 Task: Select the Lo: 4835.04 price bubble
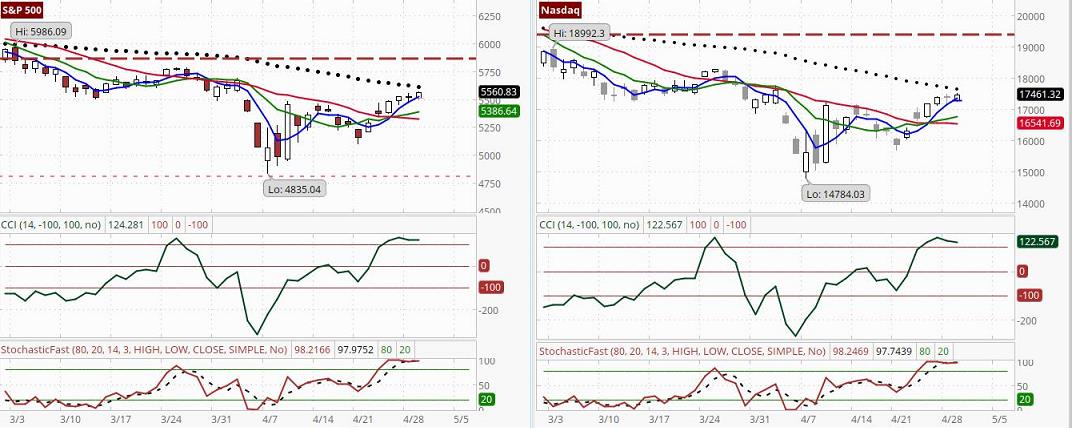(x=295, y=189)
